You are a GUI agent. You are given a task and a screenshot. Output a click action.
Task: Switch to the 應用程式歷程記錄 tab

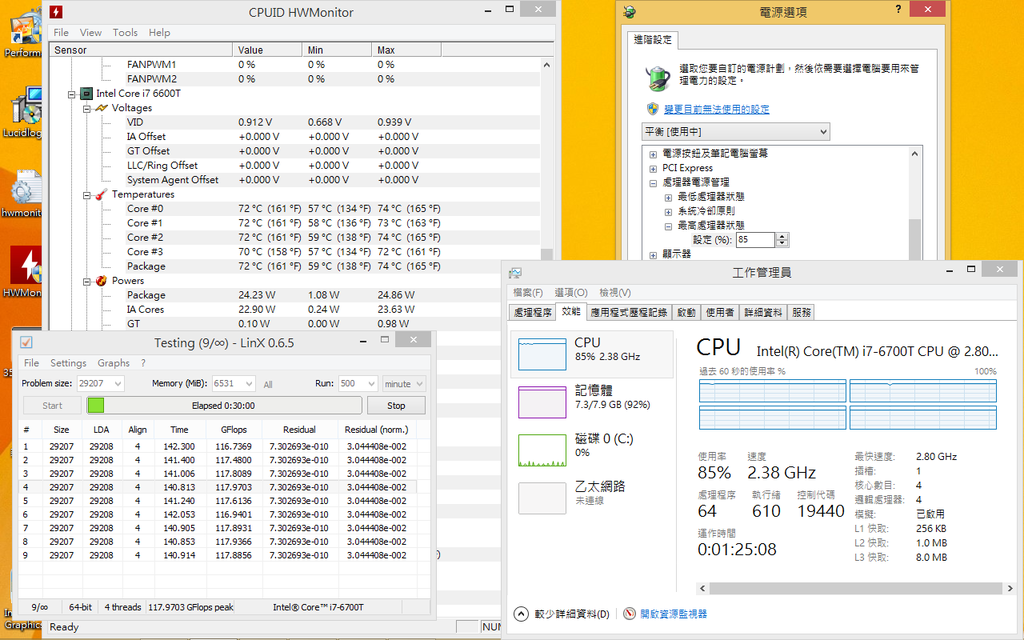tap(629, 312)
